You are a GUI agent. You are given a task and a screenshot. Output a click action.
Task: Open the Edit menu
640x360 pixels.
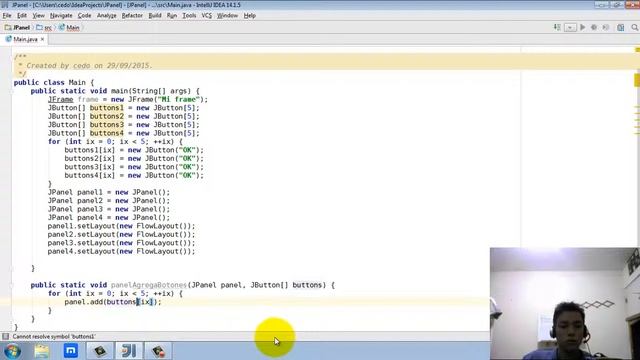22,16
